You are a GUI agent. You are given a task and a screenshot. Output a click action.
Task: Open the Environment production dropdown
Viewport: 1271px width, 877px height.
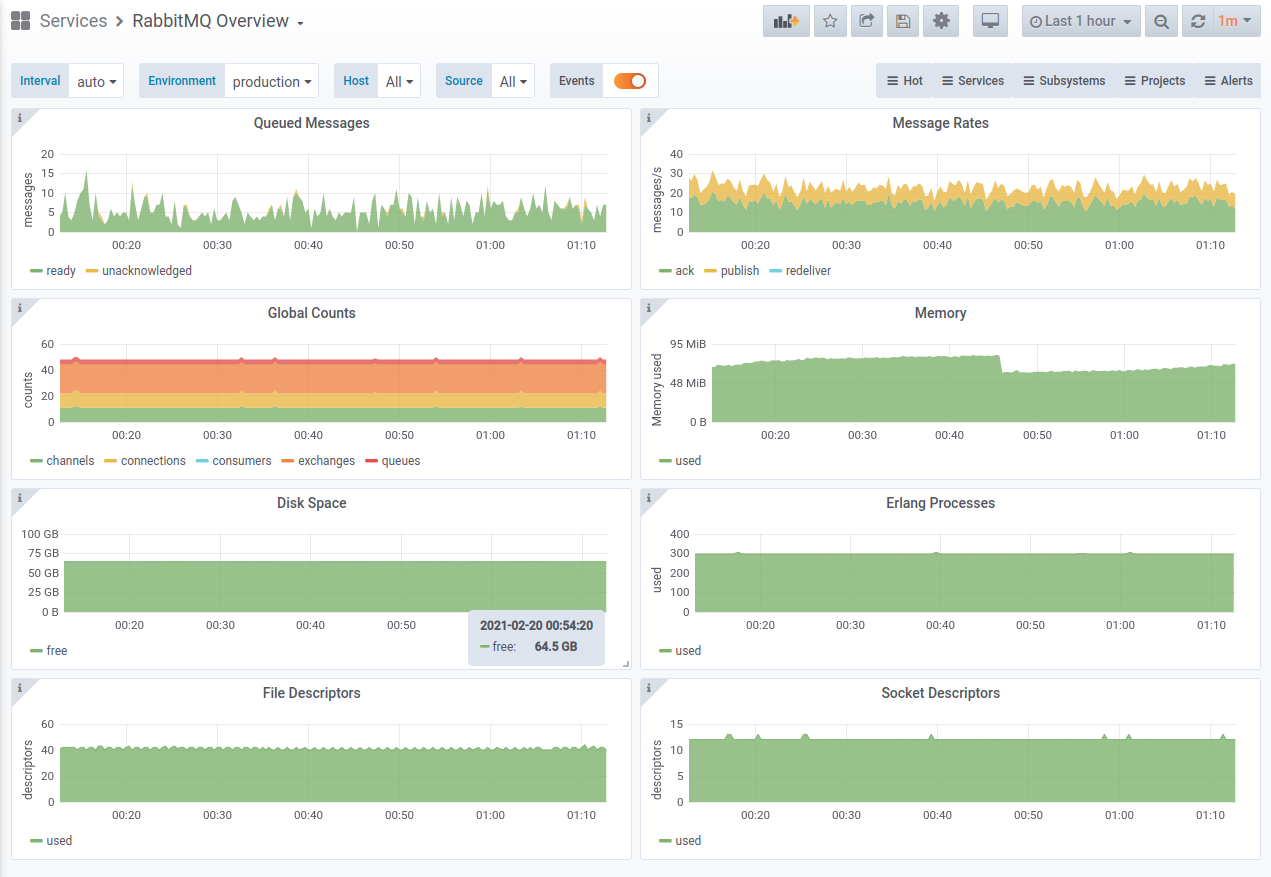(271, 81)
